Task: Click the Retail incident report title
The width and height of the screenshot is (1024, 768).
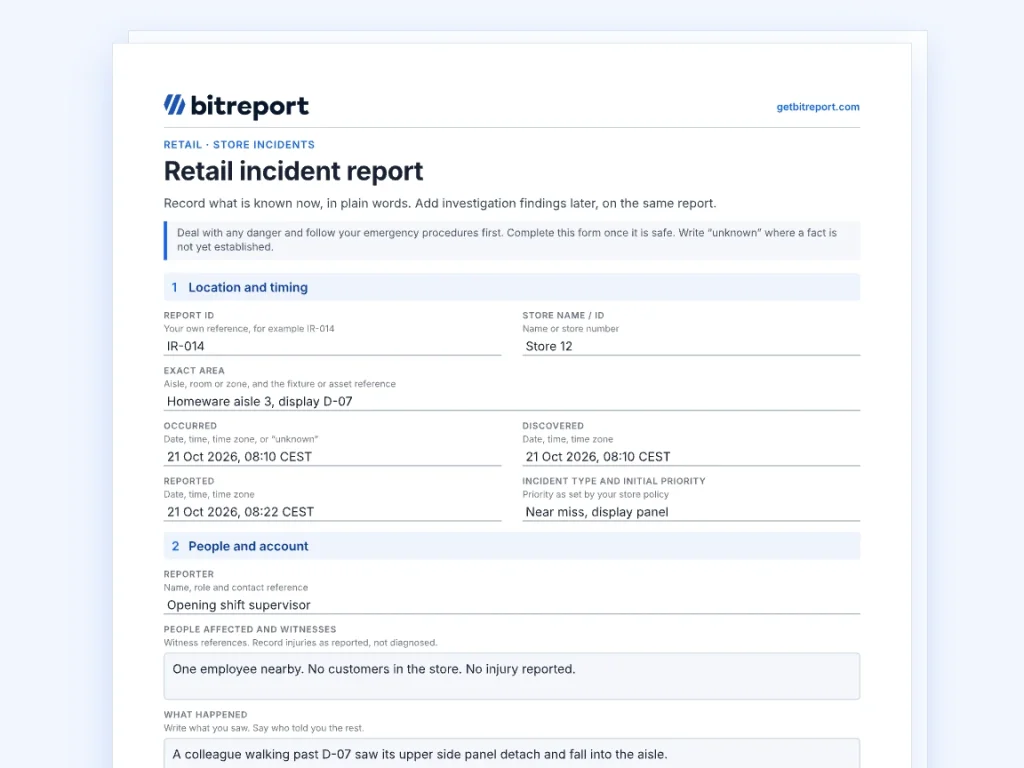Action: (293, 171)
